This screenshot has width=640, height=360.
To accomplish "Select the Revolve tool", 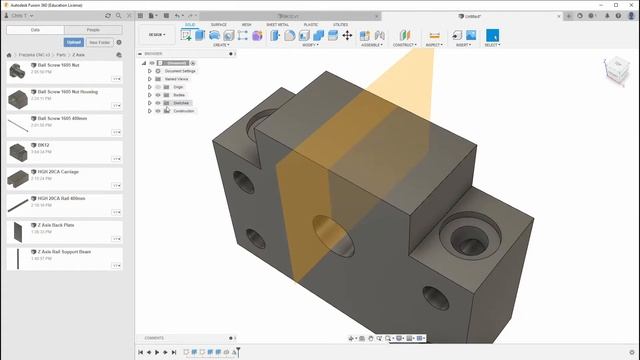I will [x=214, y=36].
